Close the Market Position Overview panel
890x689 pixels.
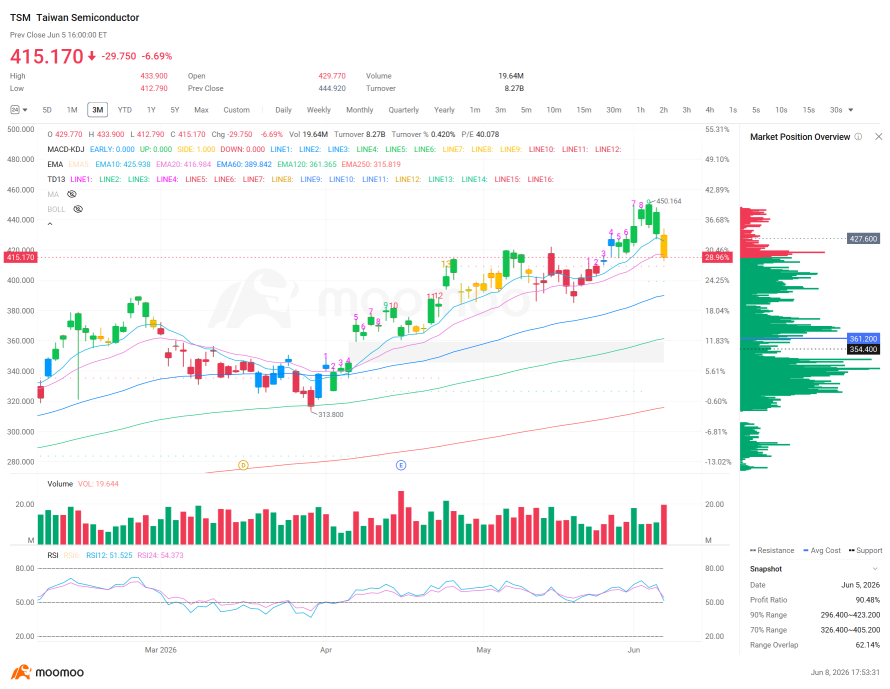(x=878, y=137)
